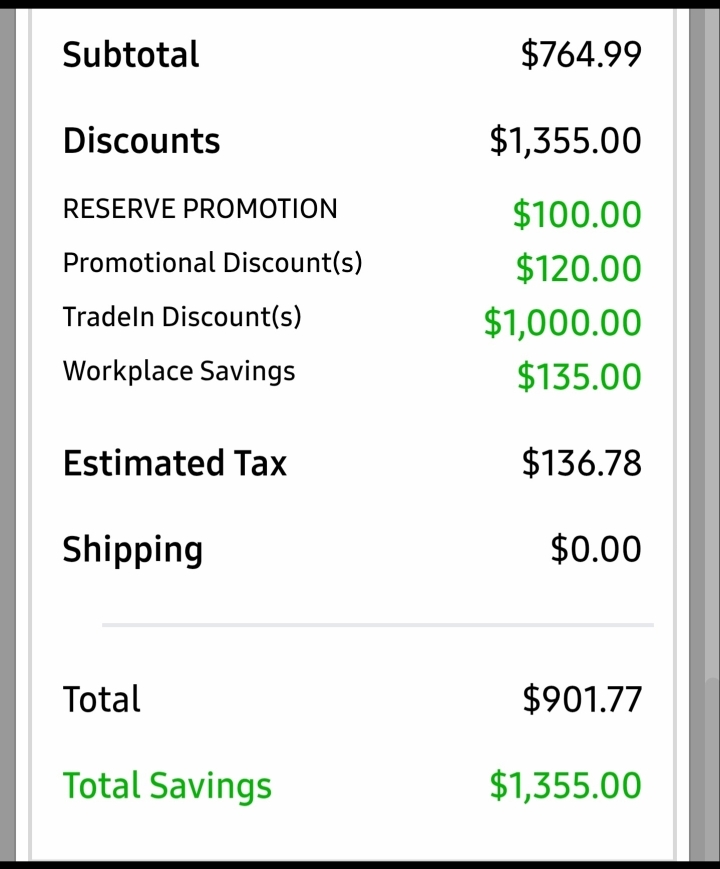
Task: Select the Promotional Discount(s) line
Action: (x=212, y=263)
